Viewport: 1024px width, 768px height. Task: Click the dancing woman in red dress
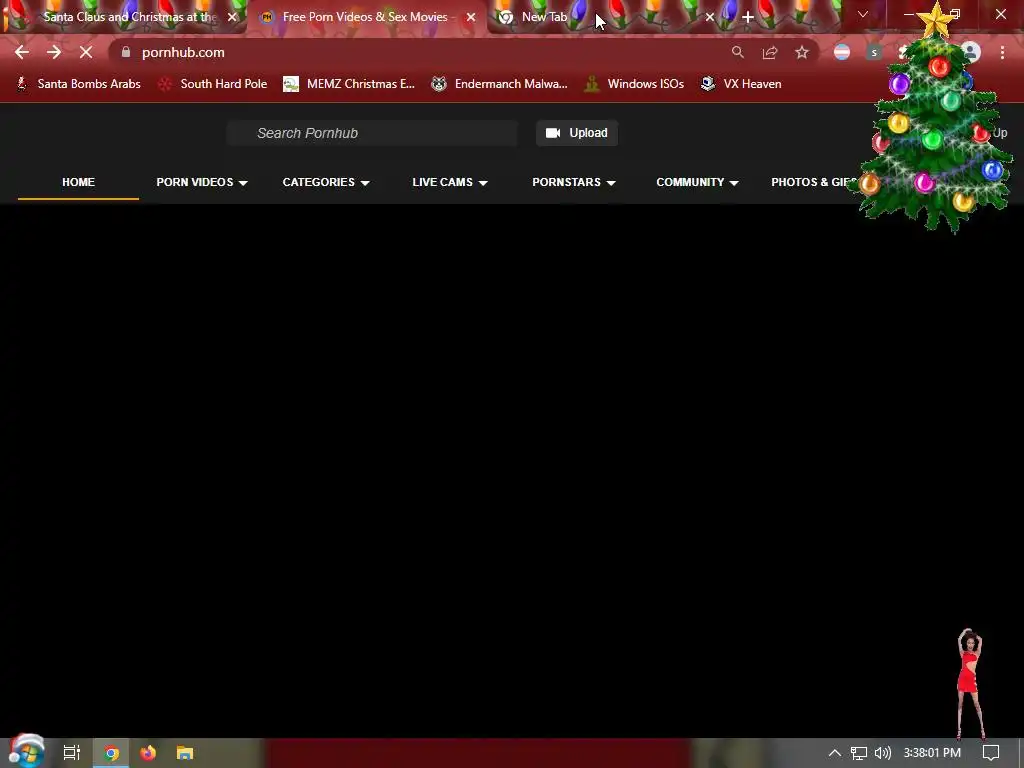click(970, 684)
